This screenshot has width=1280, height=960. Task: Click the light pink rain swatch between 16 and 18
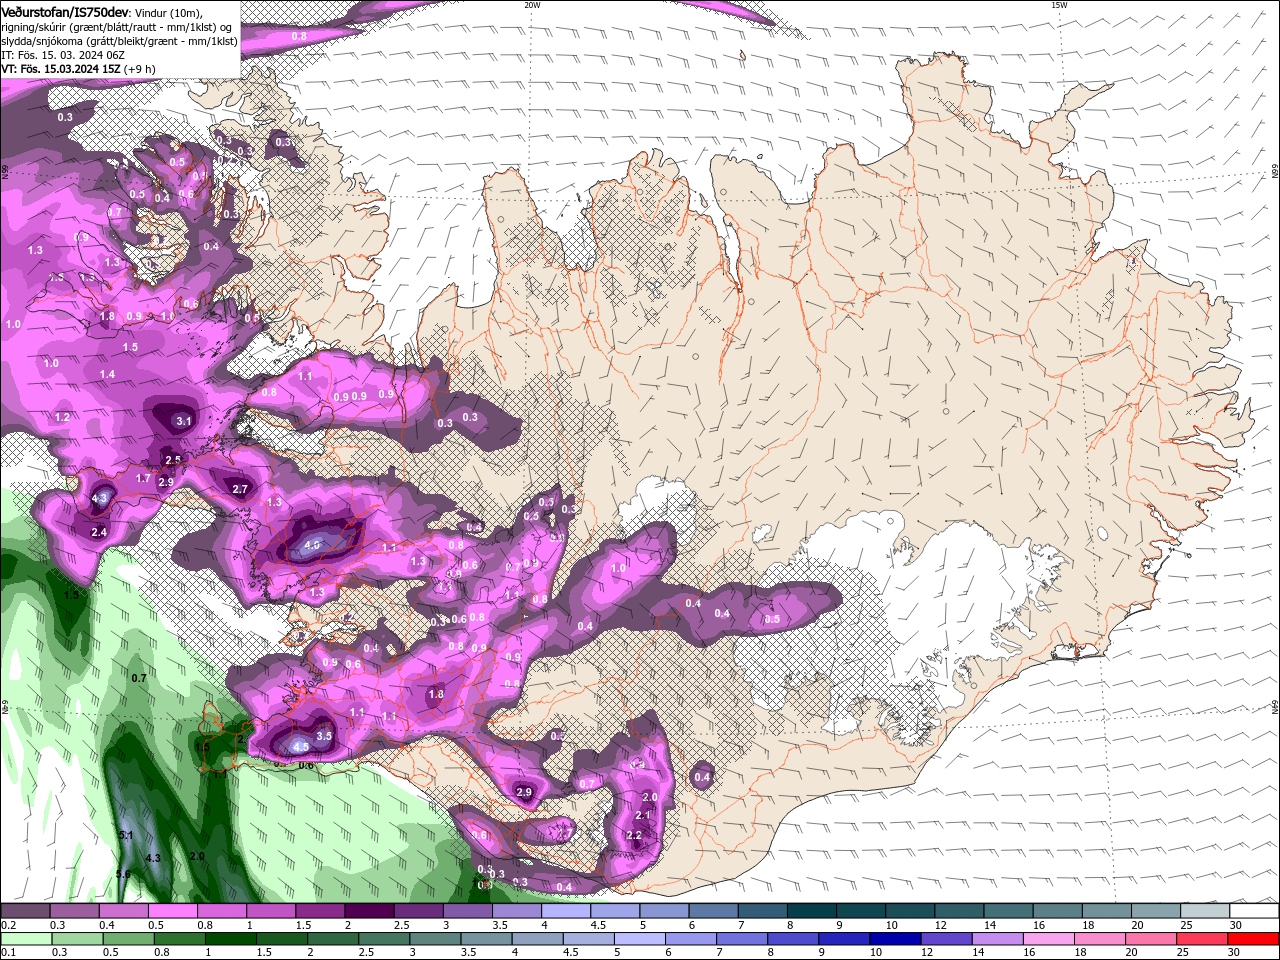[x=1048, y=939]
